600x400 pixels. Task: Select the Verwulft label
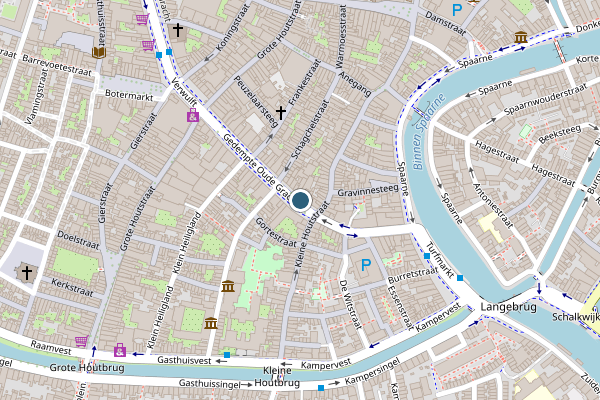coord(184,92)
